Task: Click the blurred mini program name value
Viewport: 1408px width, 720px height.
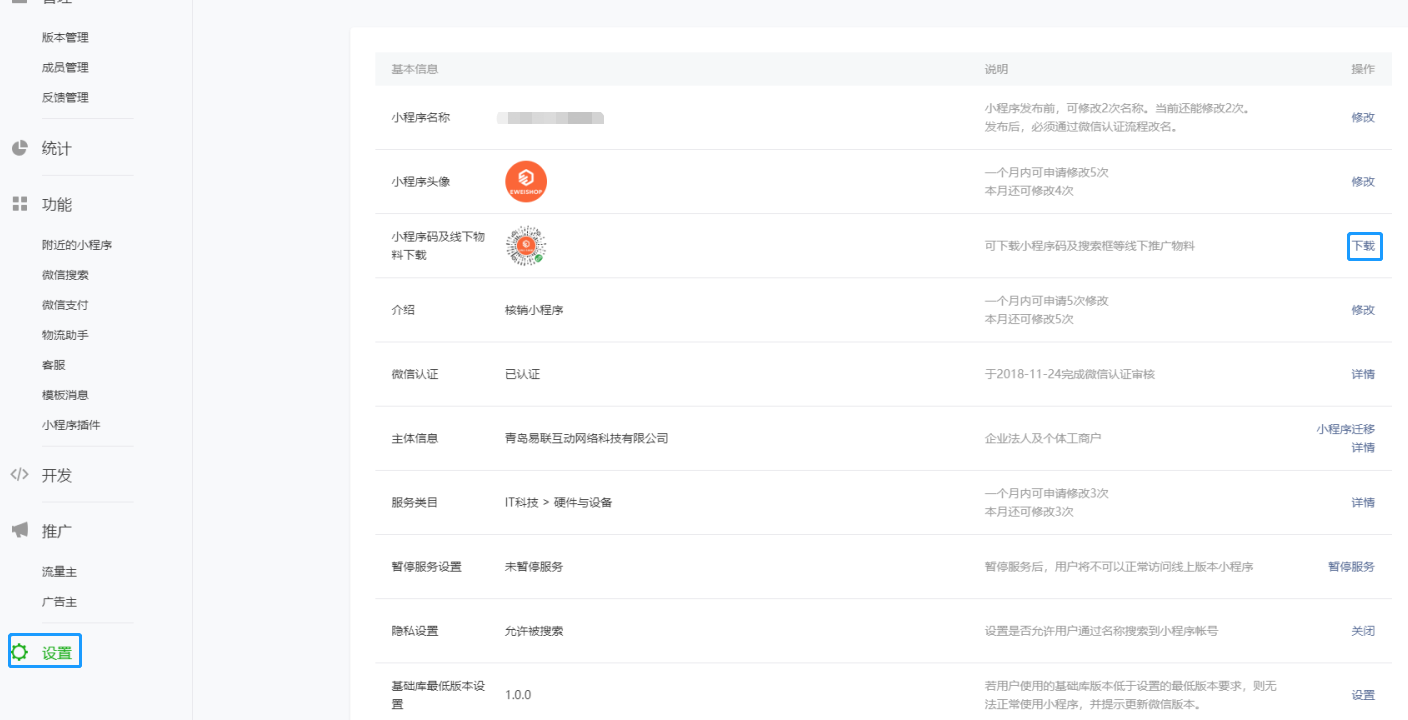Action: coord(551,118)
